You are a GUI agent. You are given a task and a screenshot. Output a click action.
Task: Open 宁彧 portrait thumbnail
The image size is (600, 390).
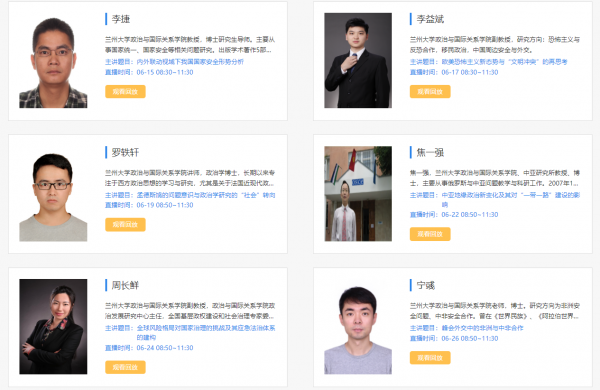point(358,326)
